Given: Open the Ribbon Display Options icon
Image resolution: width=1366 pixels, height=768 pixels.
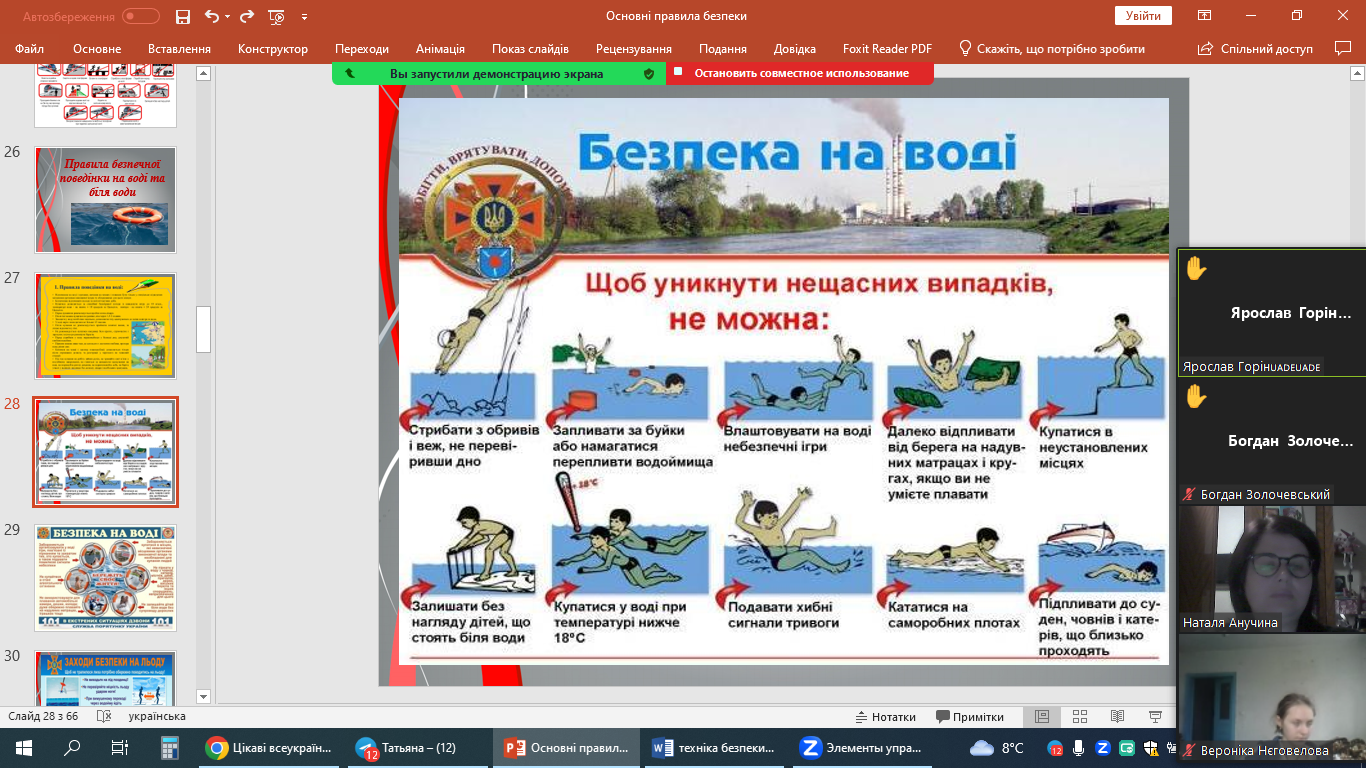Looking at the screenshot, I should coord(1205,16).
